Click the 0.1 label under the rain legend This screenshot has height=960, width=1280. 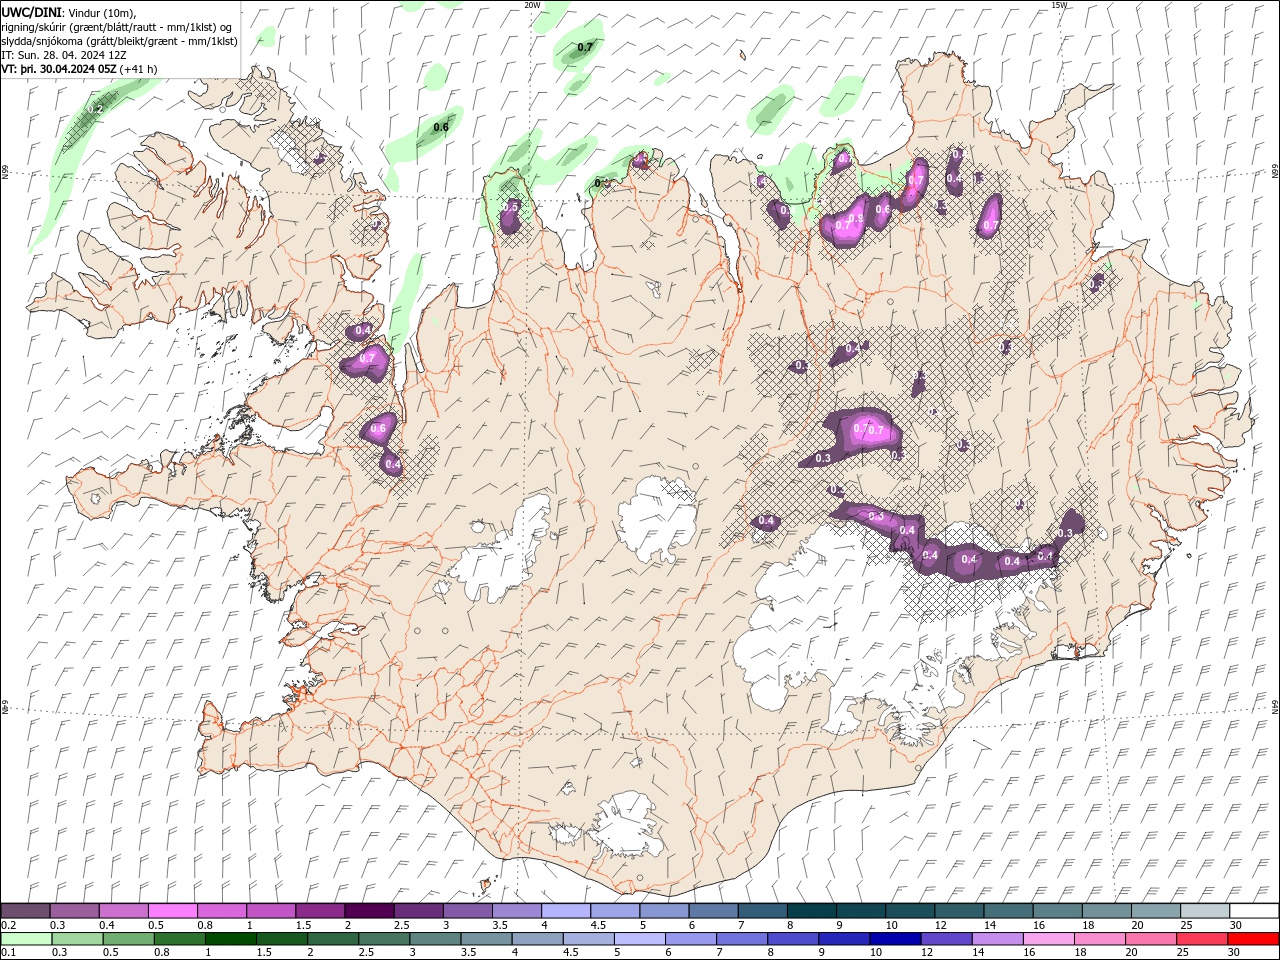7,953
